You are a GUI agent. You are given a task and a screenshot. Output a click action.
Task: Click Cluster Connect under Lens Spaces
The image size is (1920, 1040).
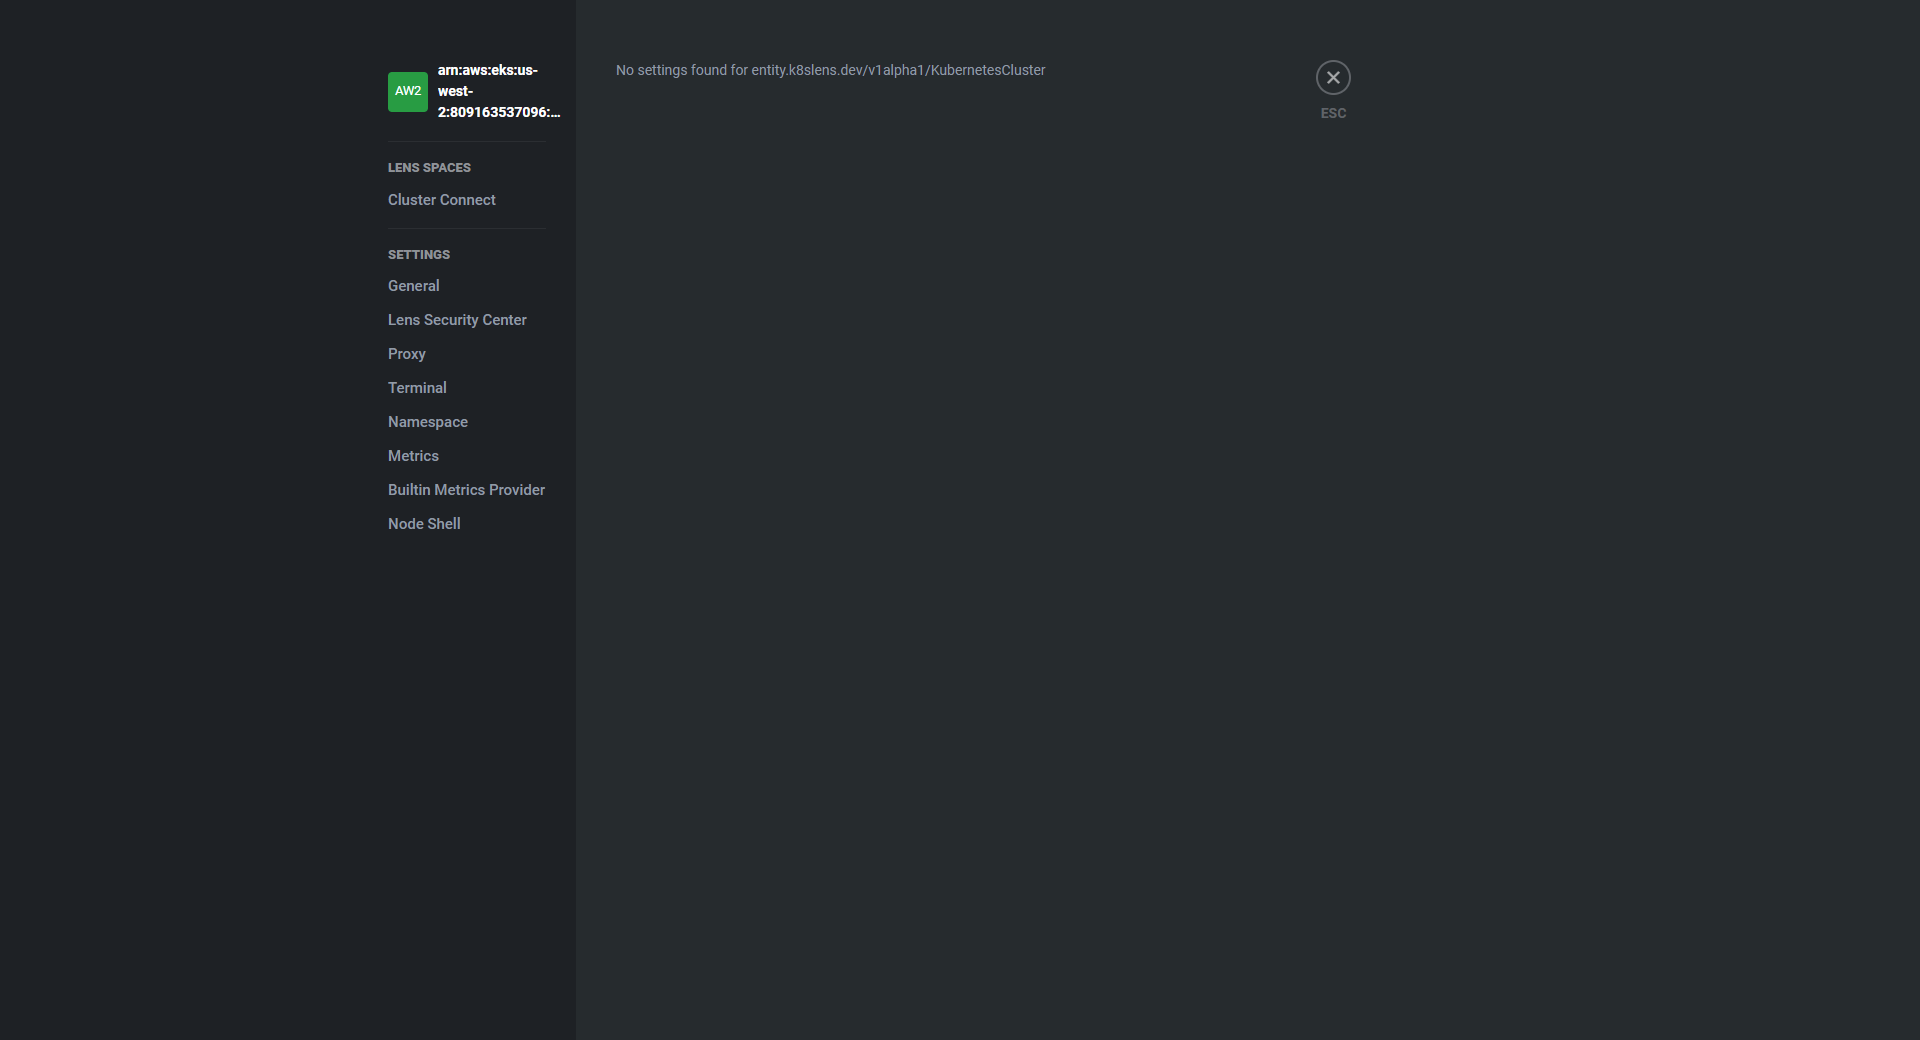pyautogui.click(x=441, y=200)
